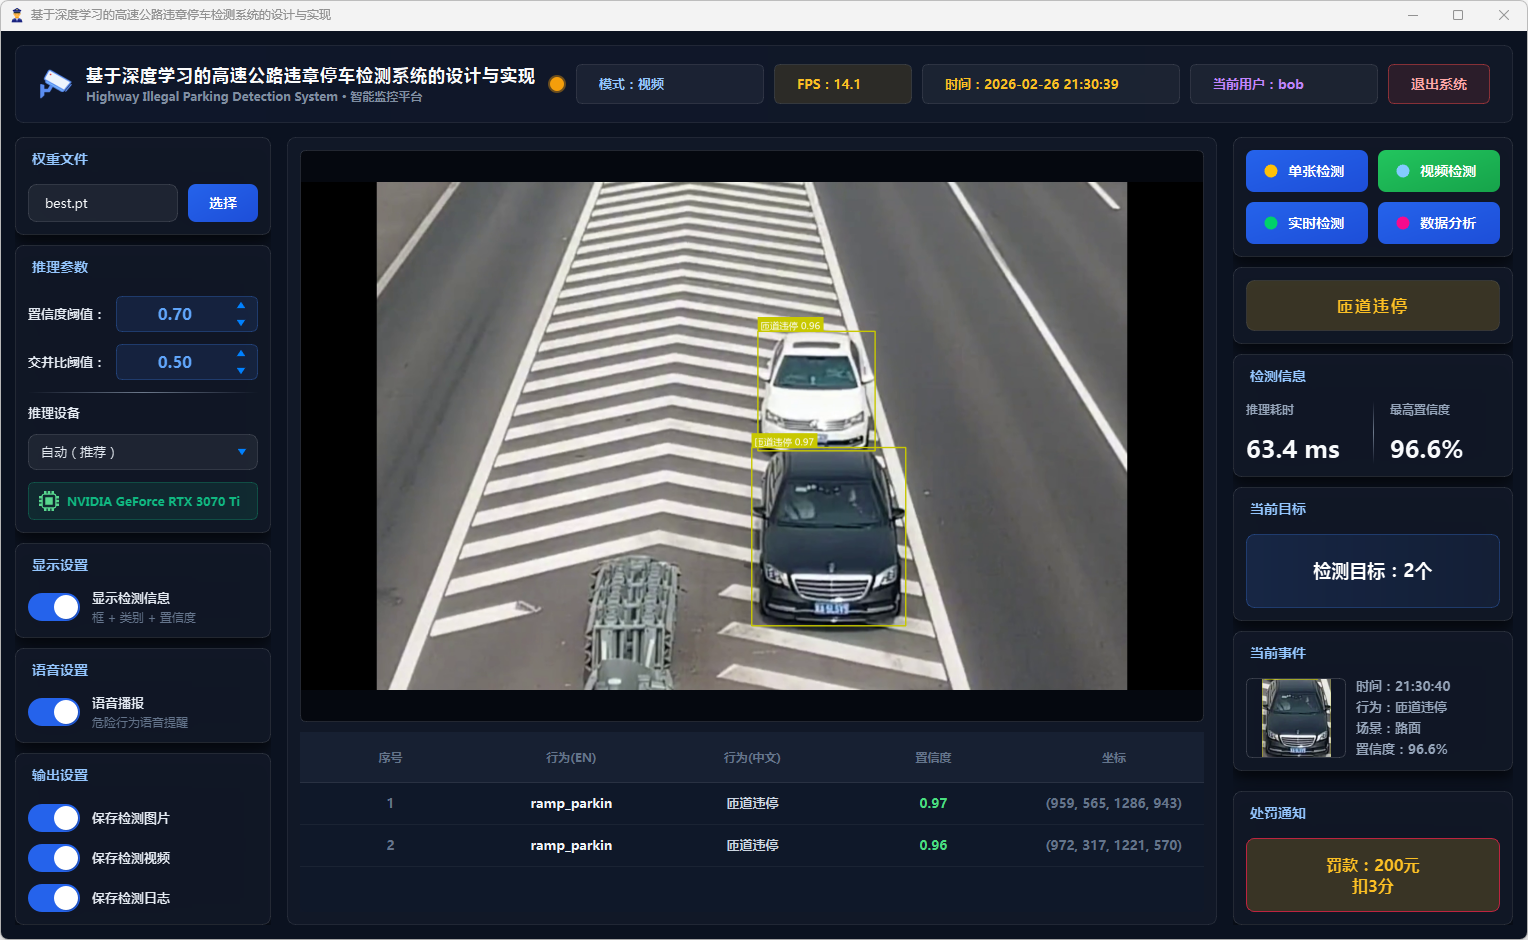Click the surveillance camera logo icon
1528x940 pixels.
[55, 84]
